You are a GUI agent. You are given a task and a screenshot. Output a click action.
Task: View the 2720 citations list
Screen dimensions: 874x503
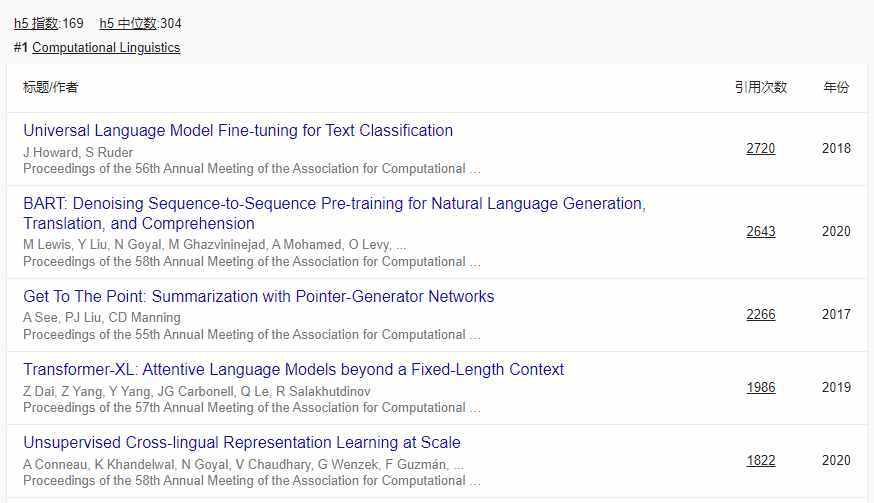coord(760,148)
